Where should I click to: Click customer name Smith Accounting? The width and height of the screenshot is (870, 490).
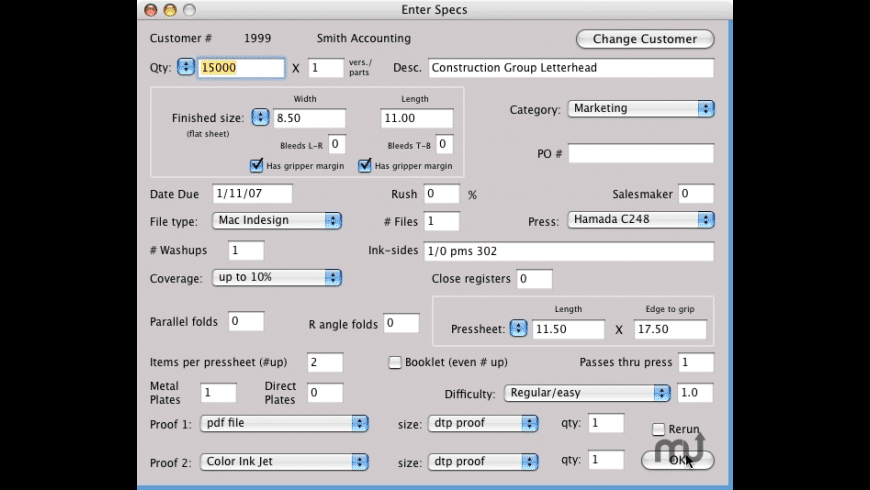(364, 38)
